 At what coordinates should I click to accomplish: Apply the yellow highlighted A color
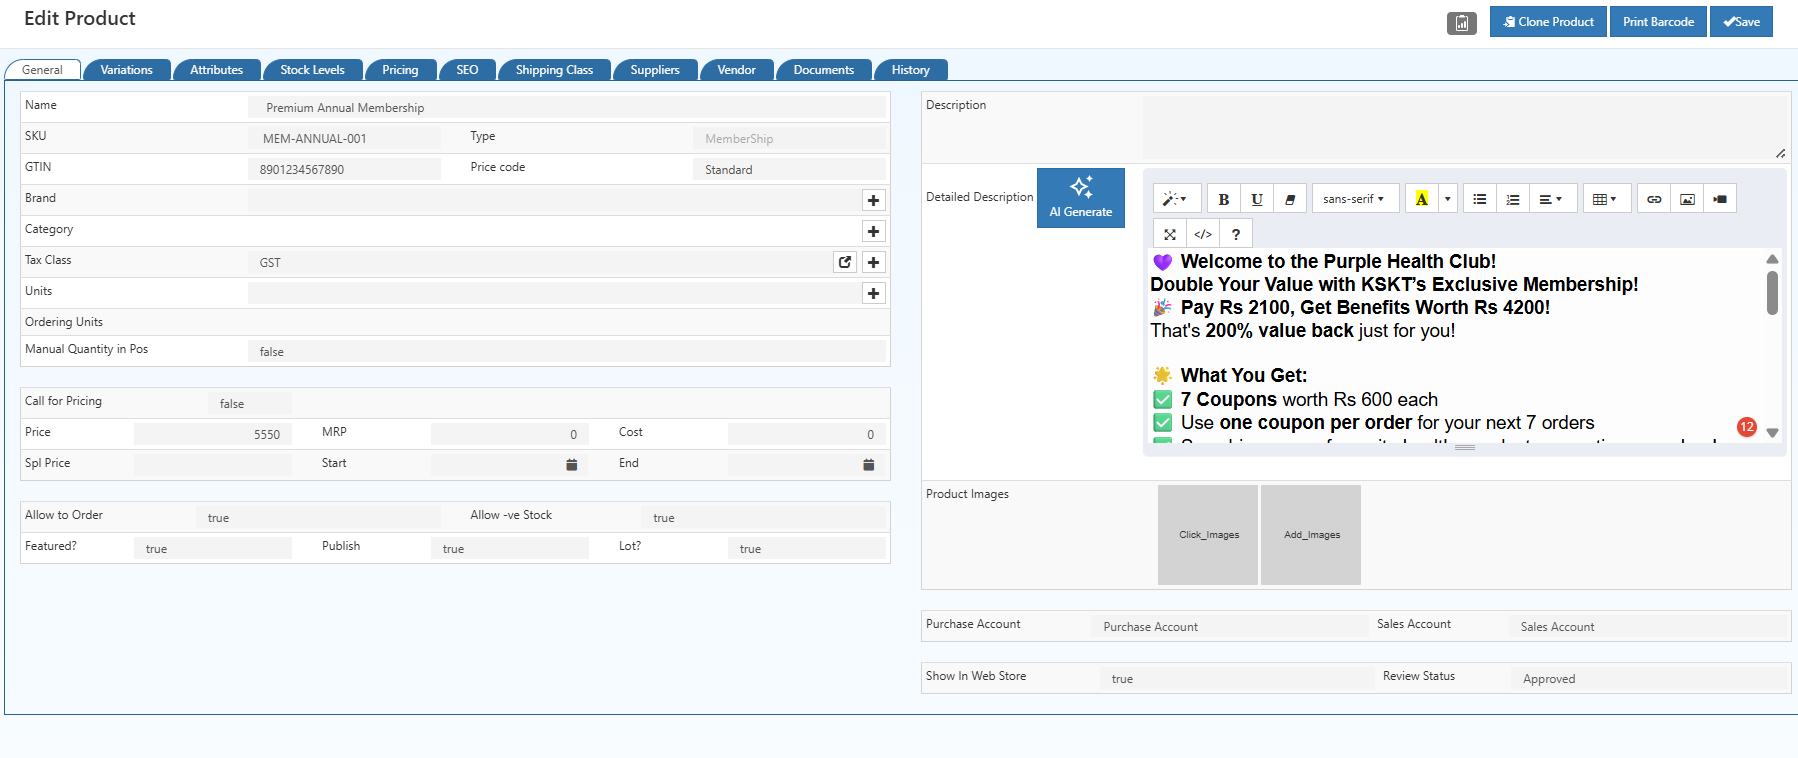(x=1421, y=199)
